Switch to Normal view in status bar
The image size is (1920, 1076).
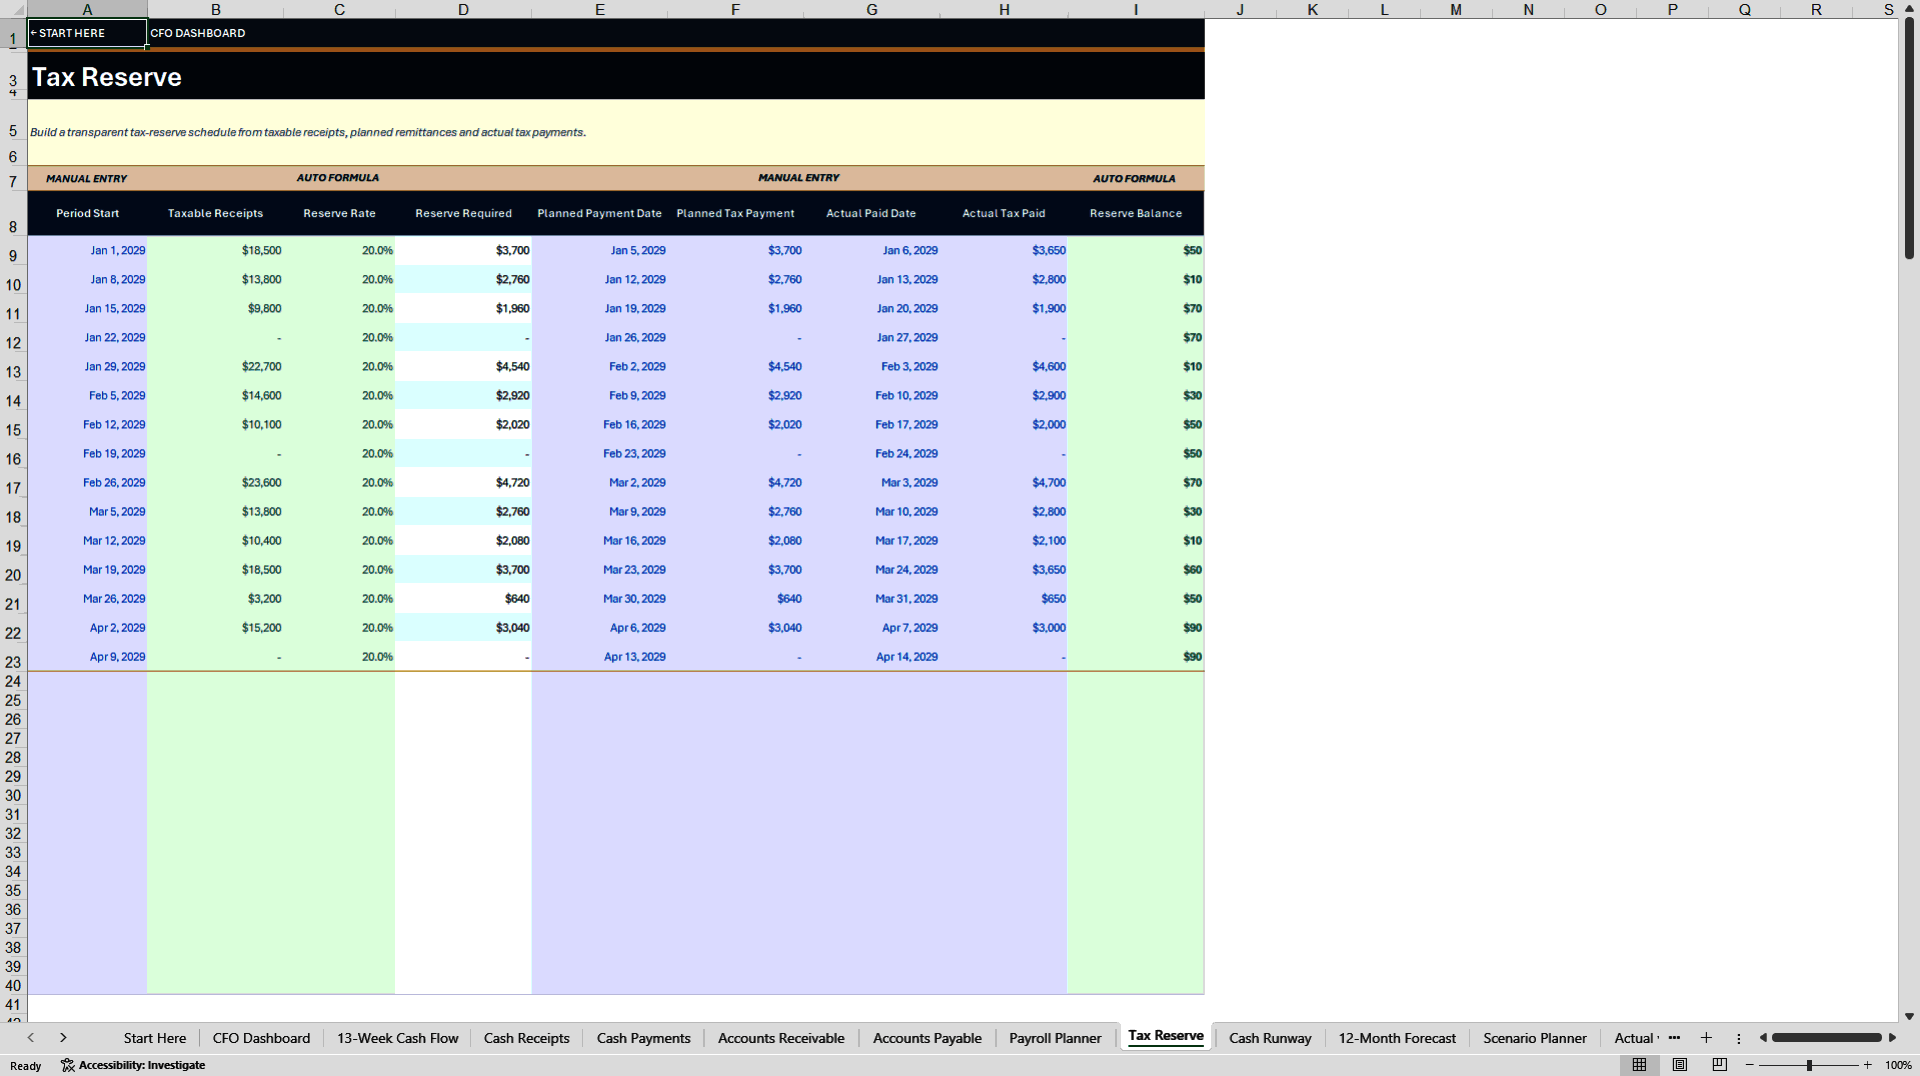tap(1639, 1065)
